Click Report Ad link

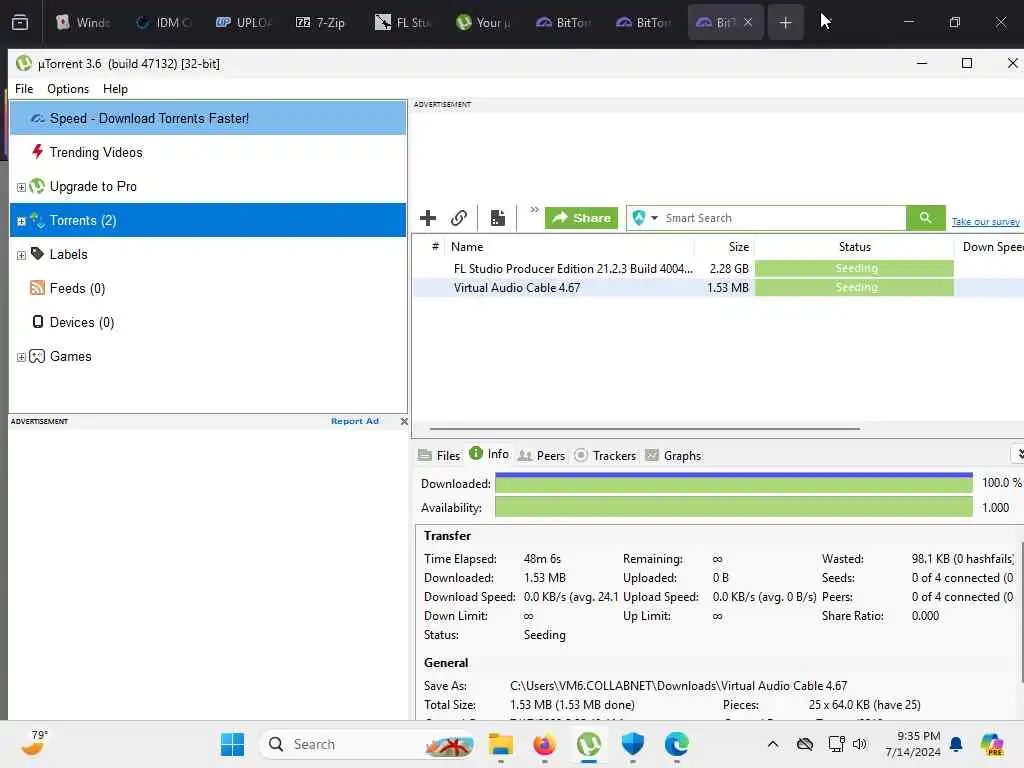(355, 421)
